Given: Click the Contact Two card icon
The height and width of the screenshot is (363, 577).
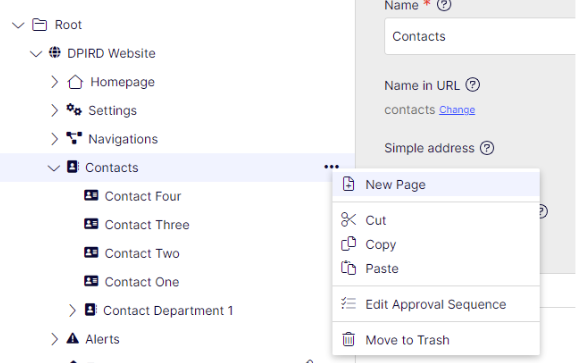Looking at the screenshot, I should pos(91,253).
